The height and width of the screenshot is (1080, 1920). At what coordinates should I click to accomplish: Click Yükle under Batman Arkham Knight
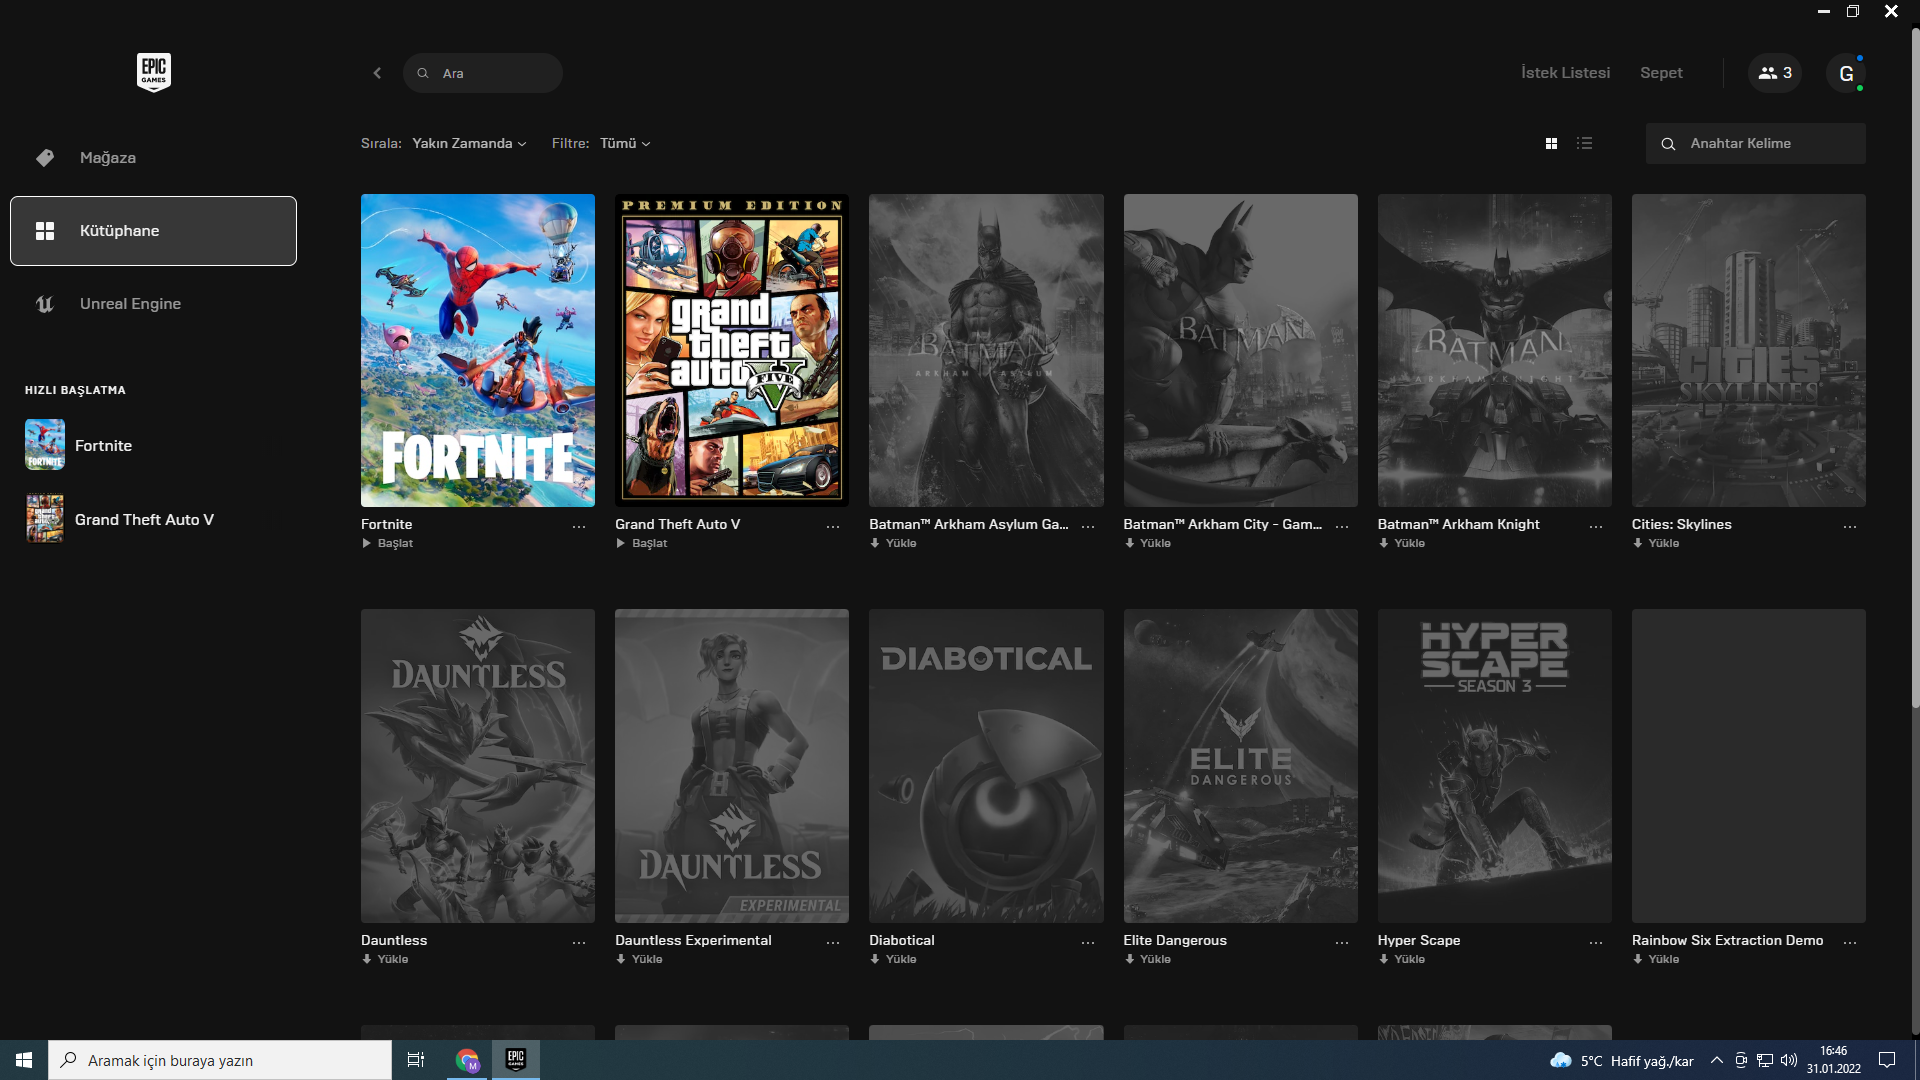[x=1401, y=543]
